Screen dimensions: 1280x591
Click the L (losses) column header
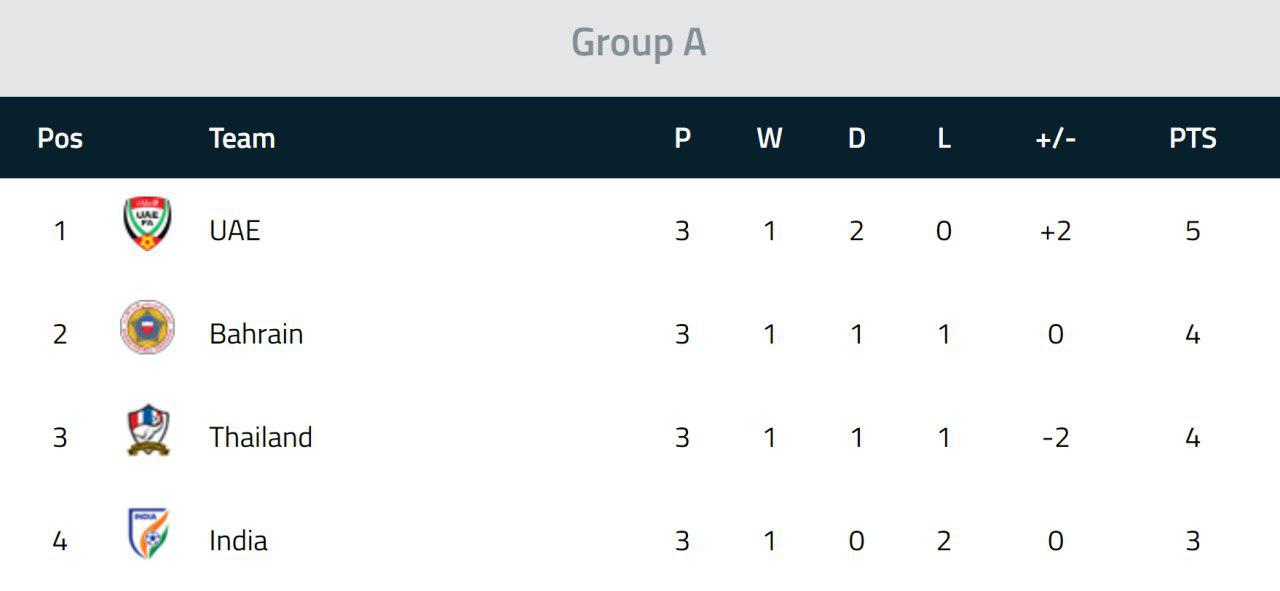tap(943, 138)
